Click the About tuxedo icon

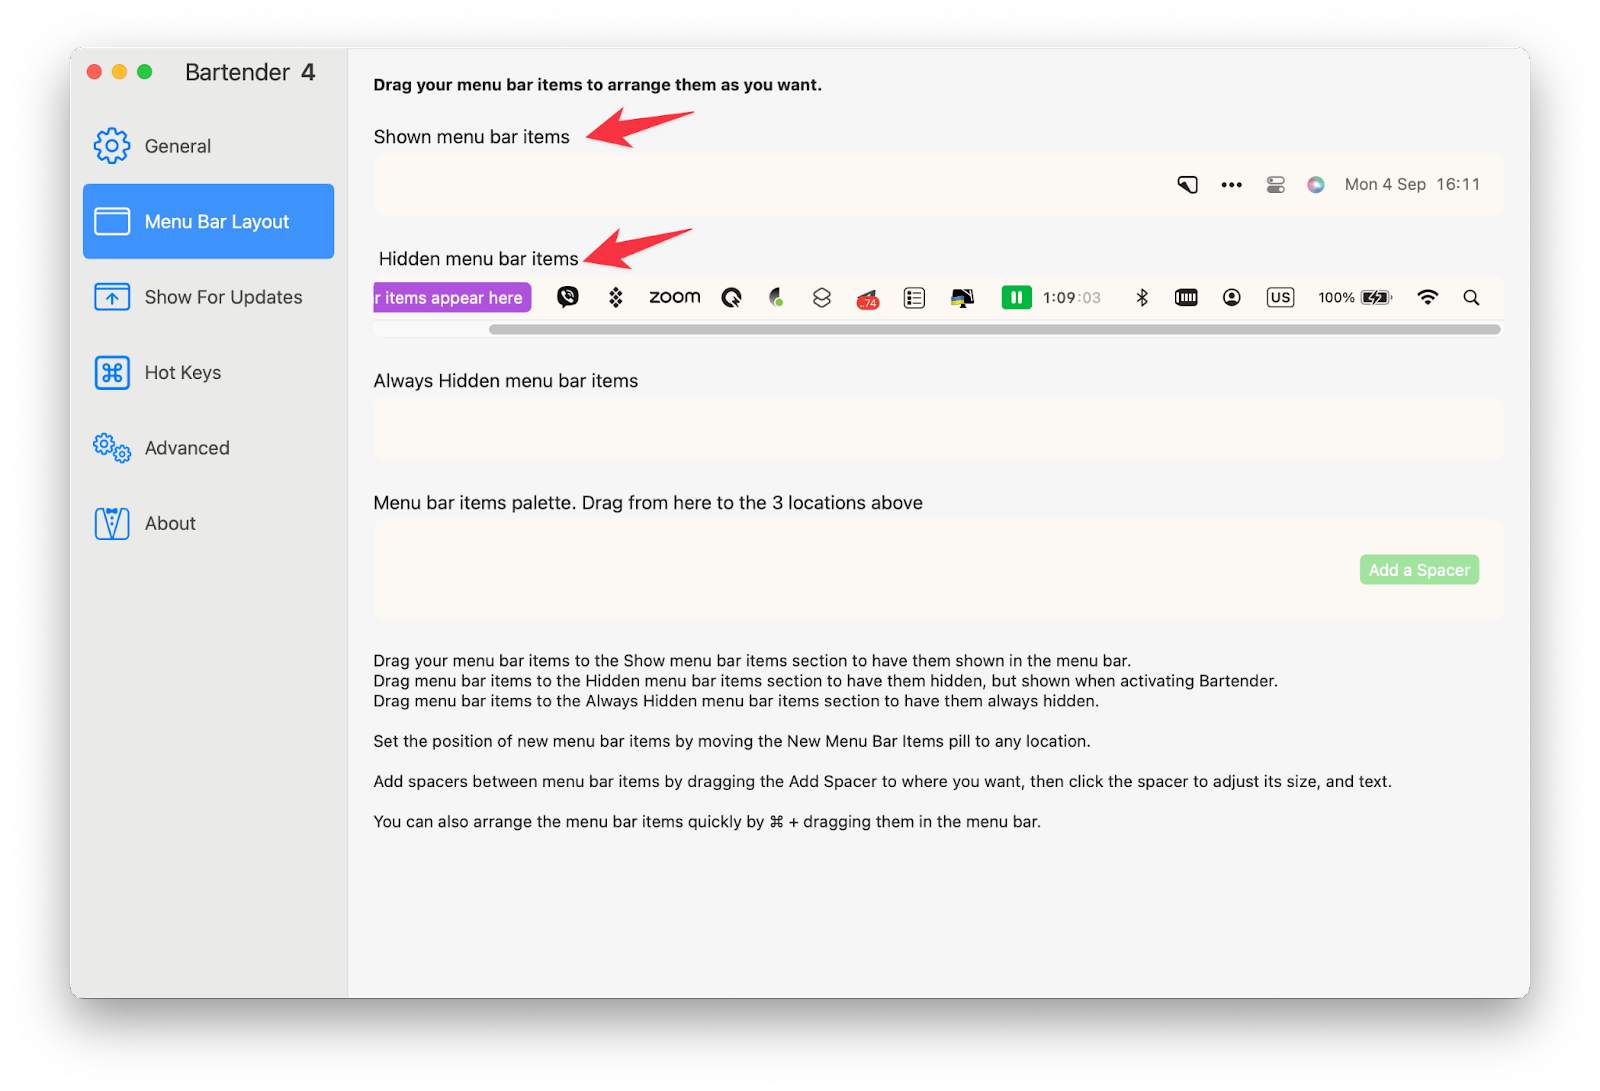click(x=112, y=523)
